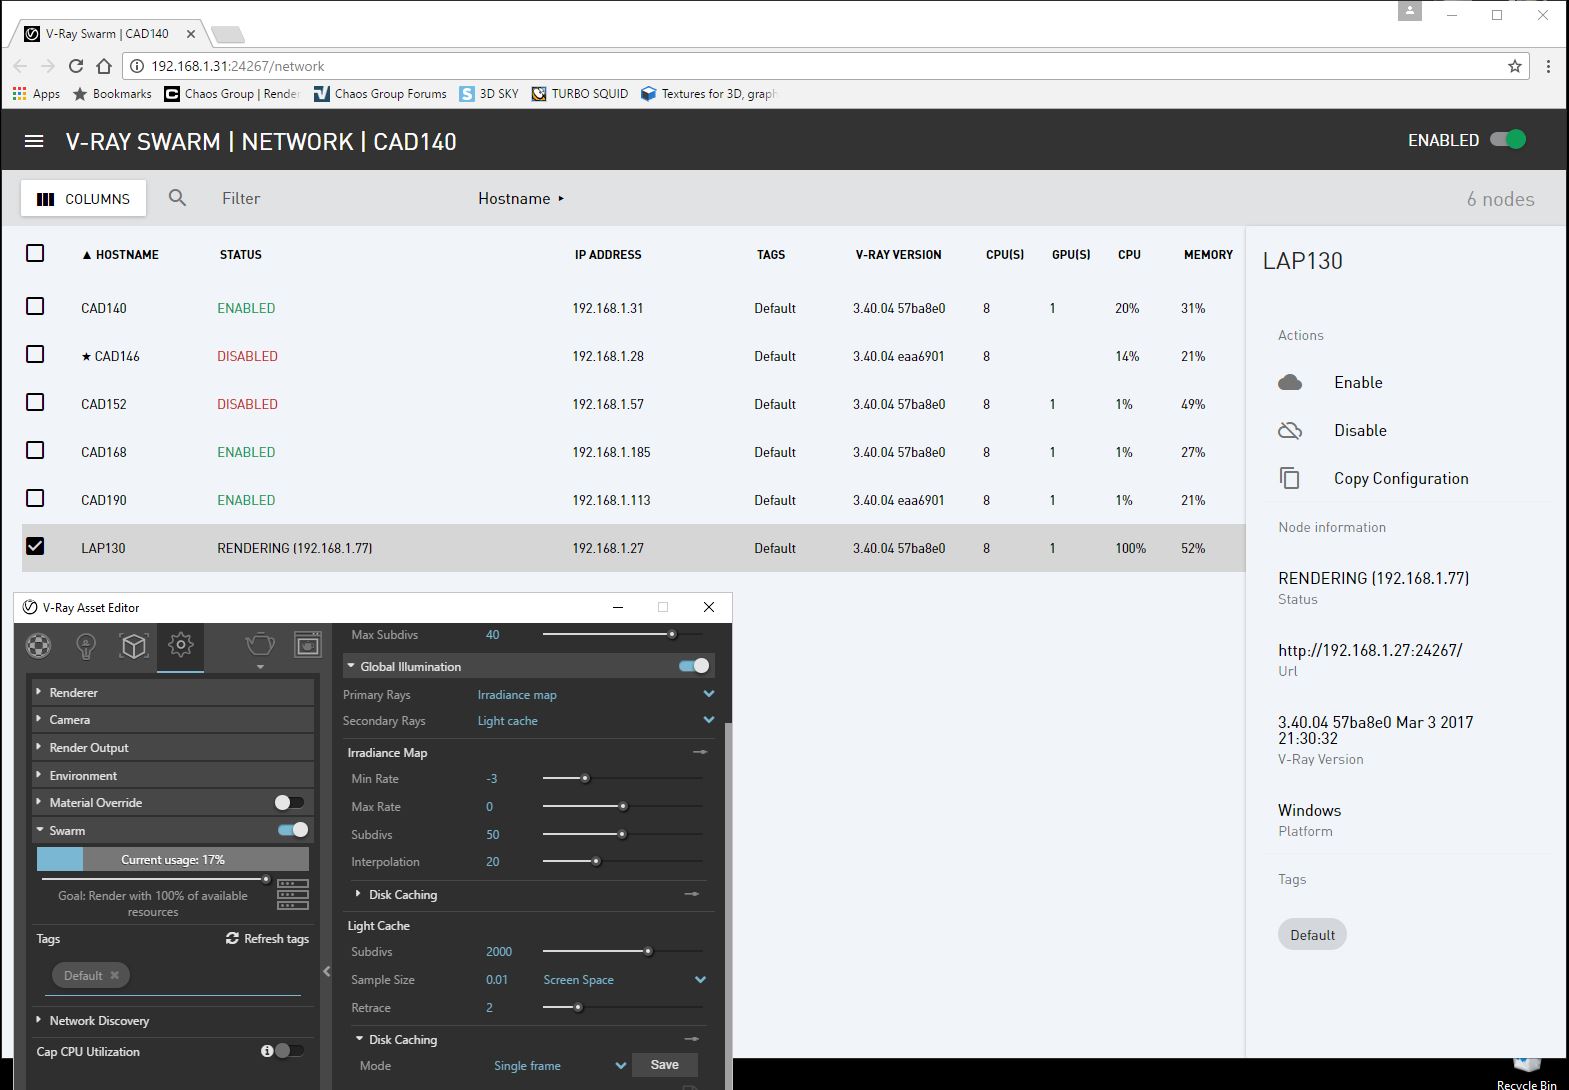Reload the browser page
Image resolution: width=1569 pixels, height=1090 pixels.
(x=76, y=66)
